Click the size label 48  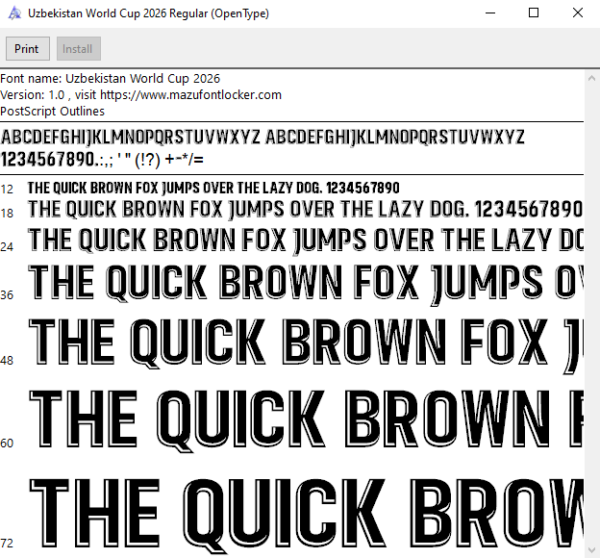(7, 361)
